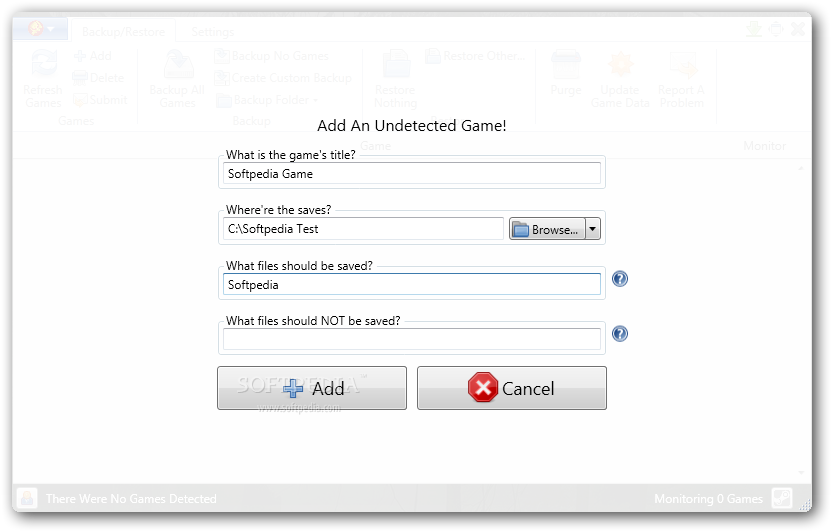This screenshot has width=832, height=532.
Task: Click the game's title input field
Action: coord(412,173)
